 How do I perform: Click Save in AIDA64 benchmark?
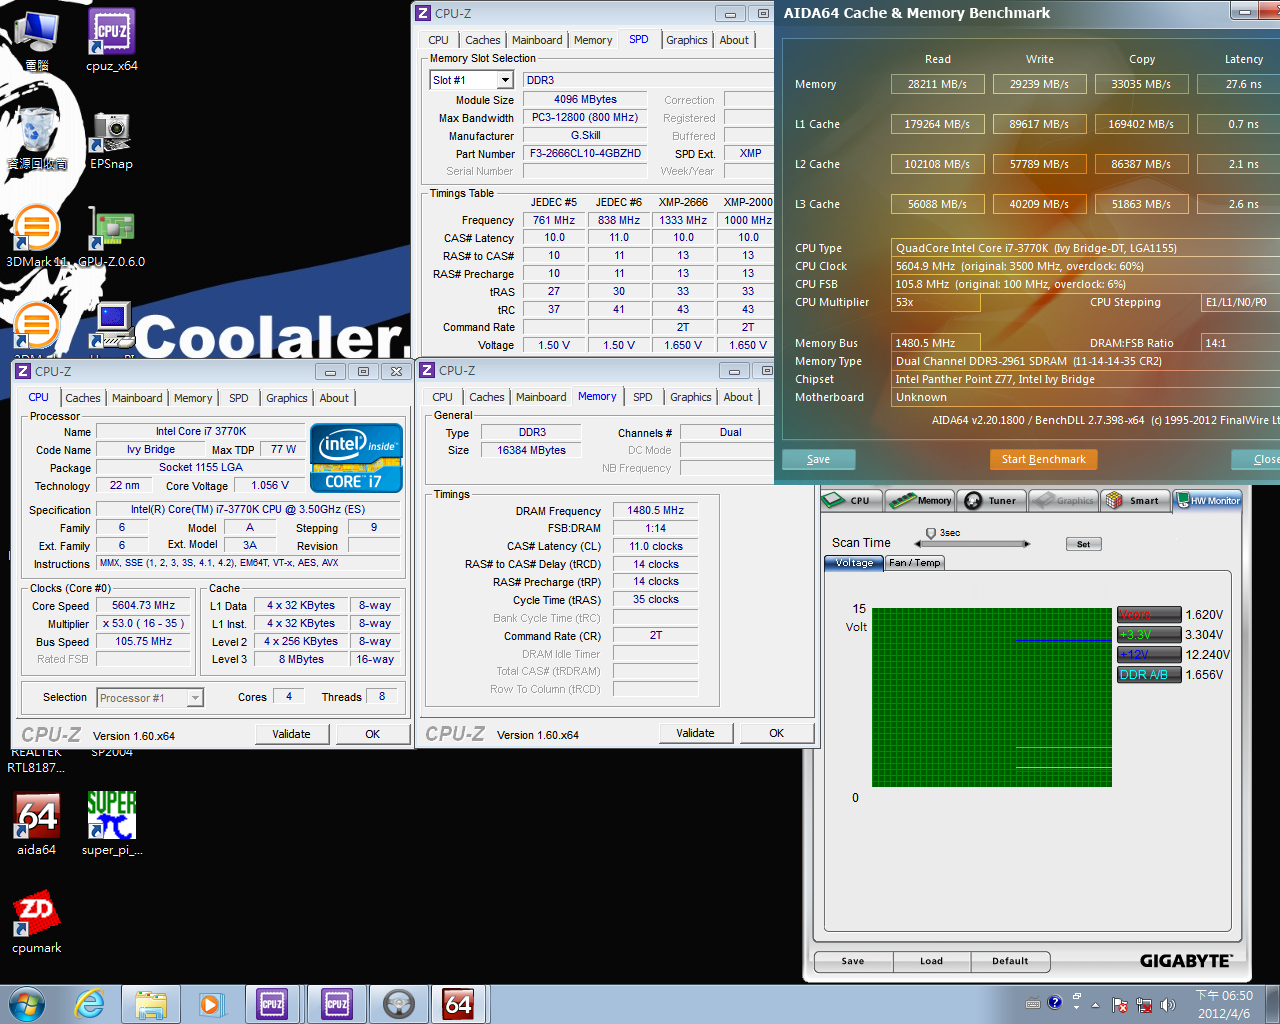818,459
